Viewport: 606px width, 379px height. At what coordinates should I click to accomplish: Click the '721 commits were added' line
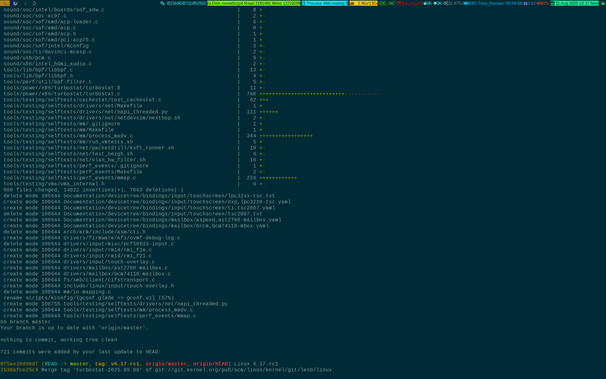coord(80,352)
